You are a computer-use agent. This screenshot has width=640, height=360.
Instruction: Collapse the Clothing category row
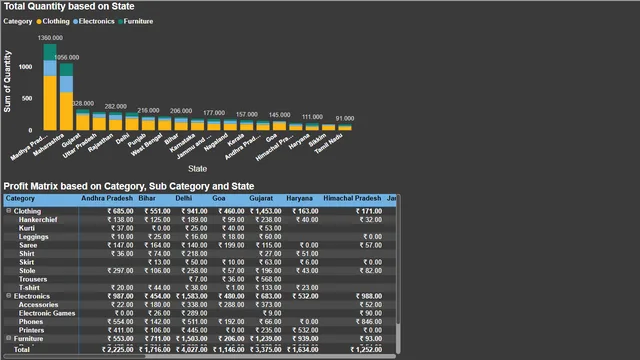[x=9, y=211]
